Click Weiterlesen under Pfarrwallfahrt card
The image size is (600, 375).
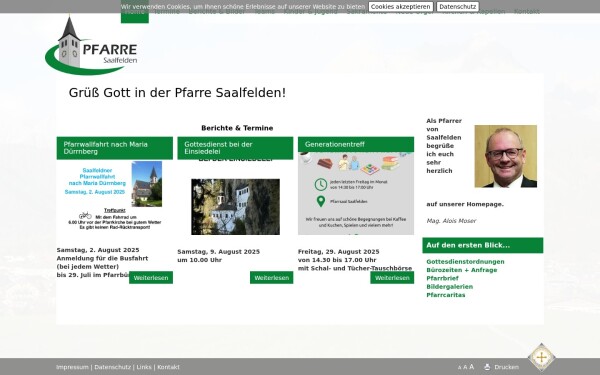click(x=151, y=278)
